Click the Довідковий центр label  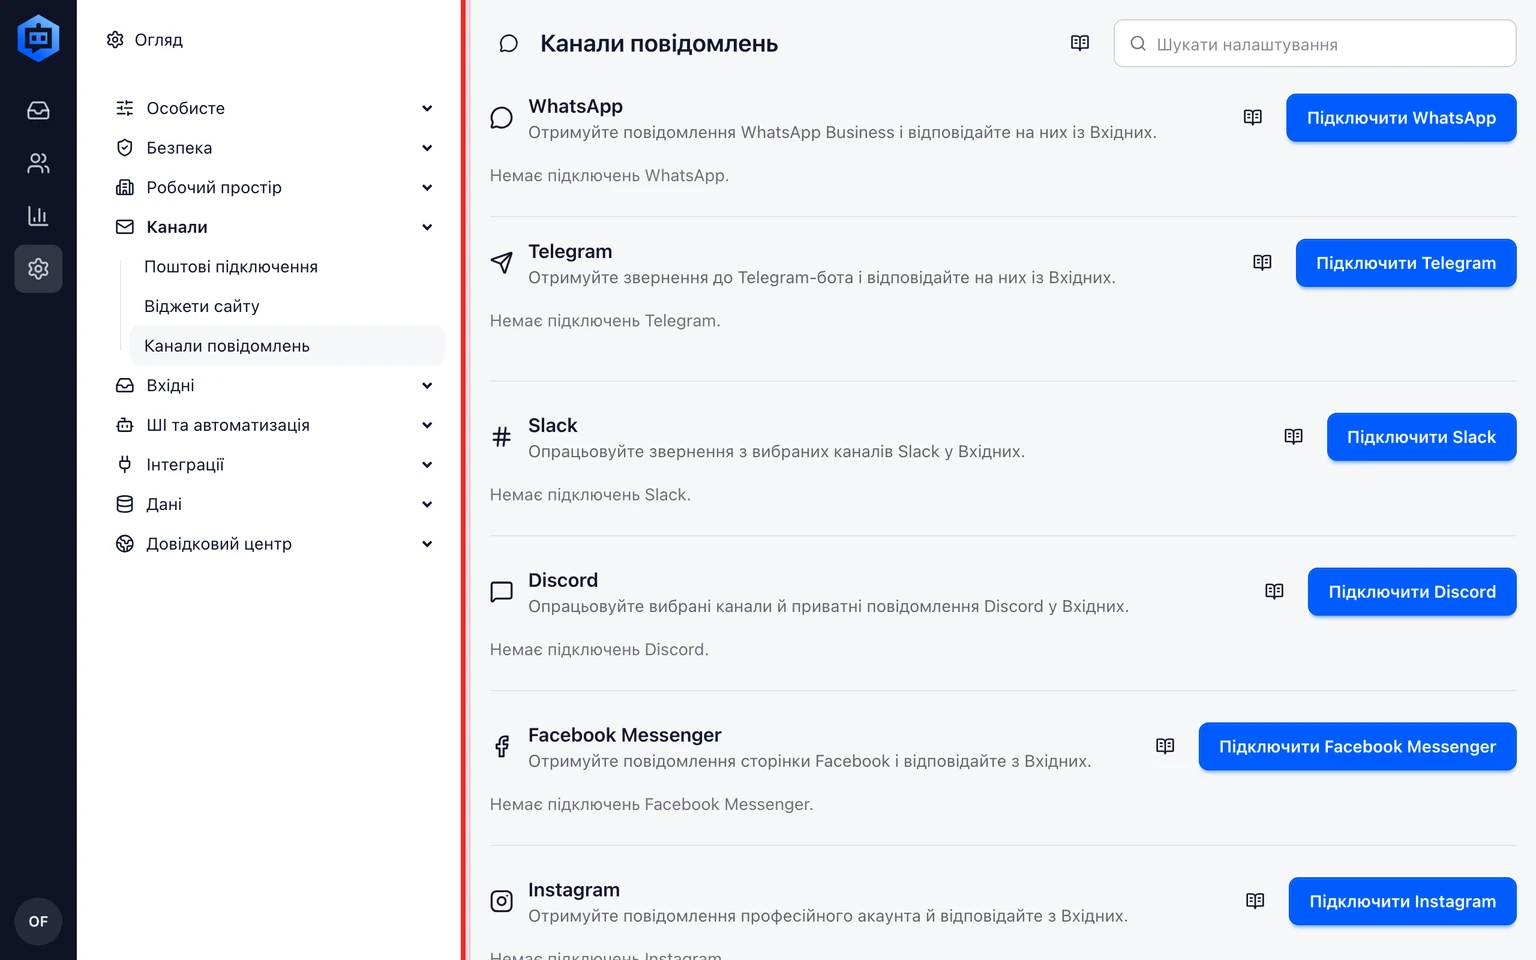click(x=219, y=544)
